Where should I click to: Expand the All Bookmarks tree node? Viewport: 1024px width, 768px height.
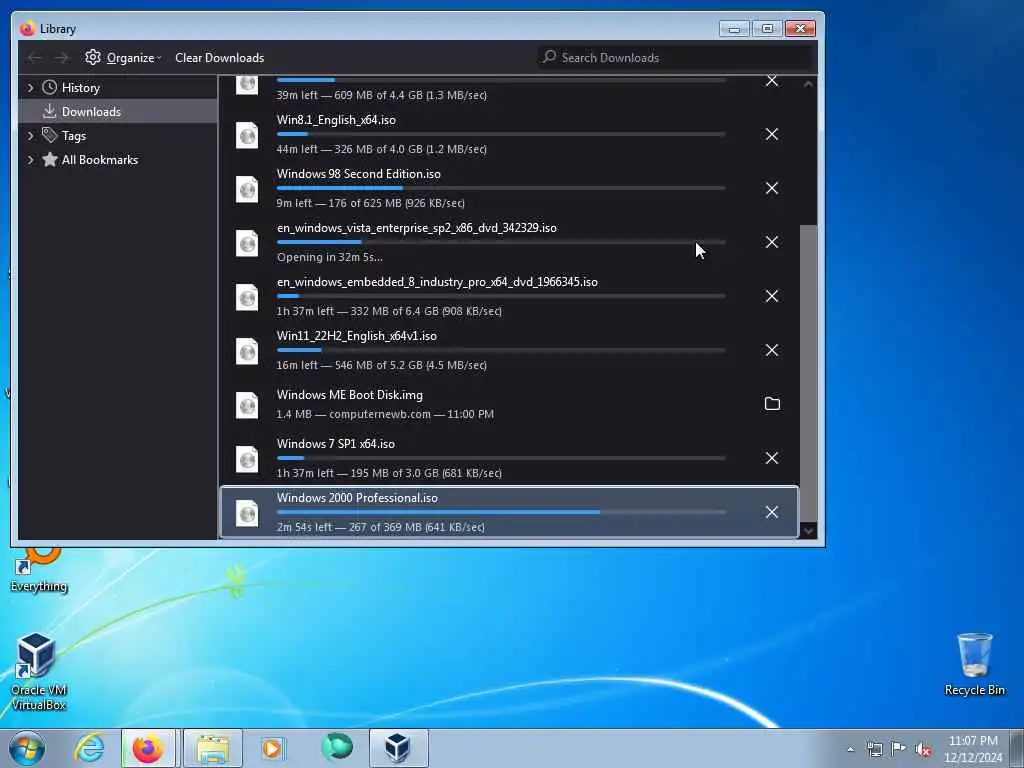30,160
